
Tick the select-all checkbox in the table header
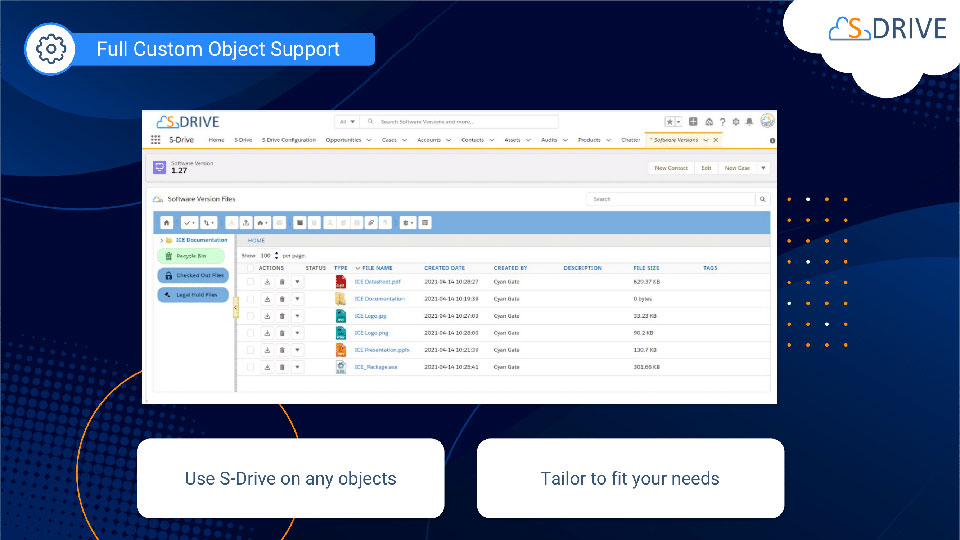[250, 268]
